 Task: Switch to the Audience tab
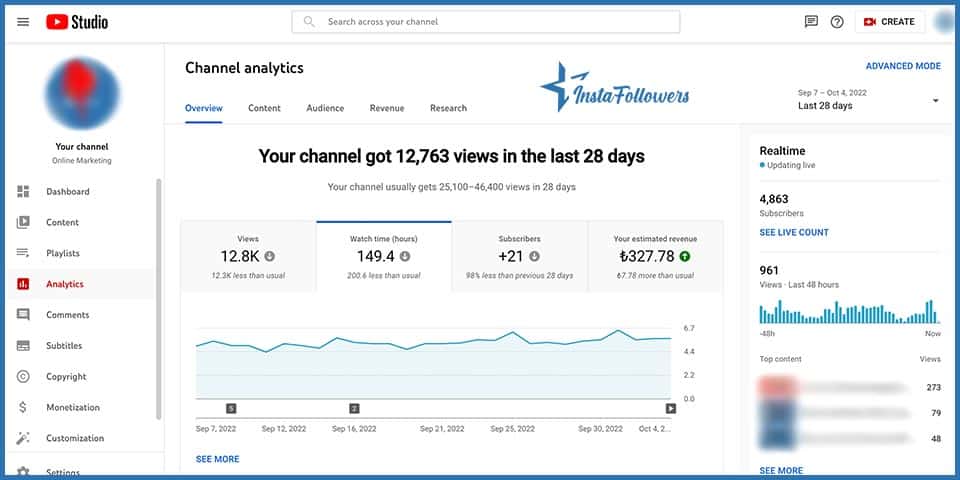click(325, 108)
